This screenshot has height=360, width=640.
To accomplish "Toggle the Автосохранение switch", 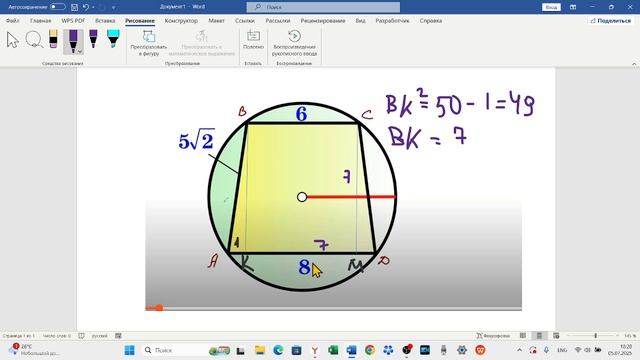I will coord(58,7).
